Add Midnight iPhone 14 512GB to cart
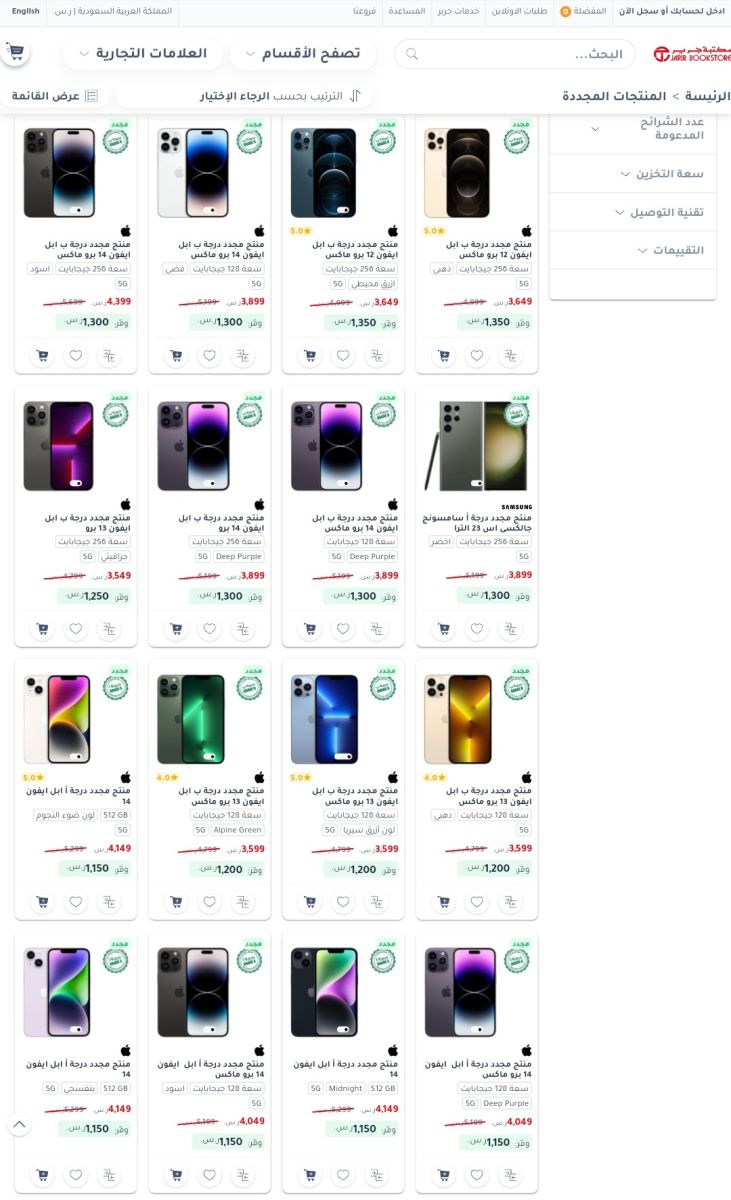The width and height of the screenshot is (731, 1200). coord(310,1175)
